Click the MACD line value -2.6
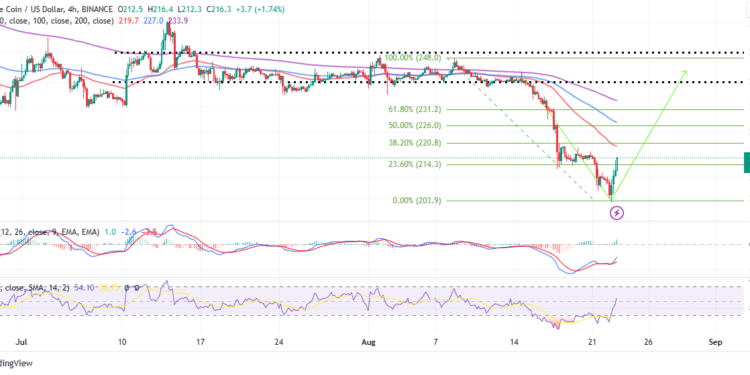The image size is (750, 375). (128, 232)
